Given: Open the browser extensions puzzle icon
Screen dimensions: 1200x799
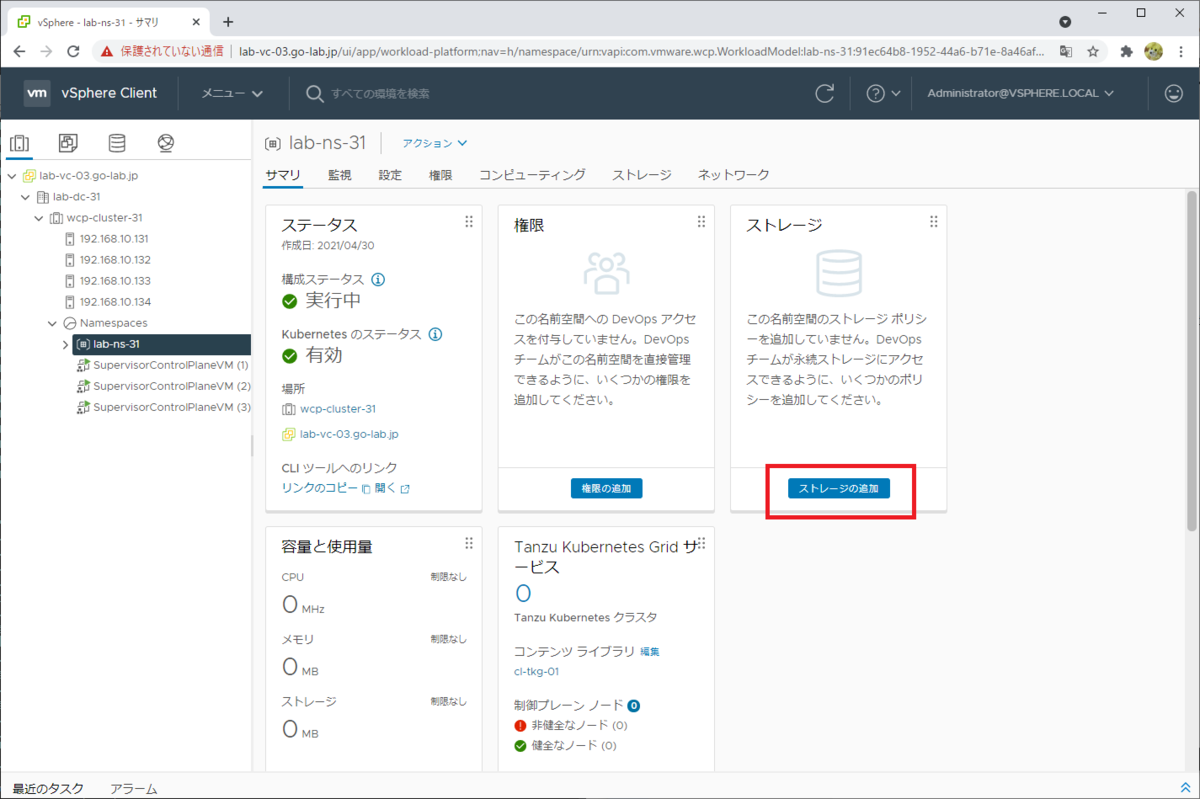Looking at the screenshot, I should (1126, 51).
